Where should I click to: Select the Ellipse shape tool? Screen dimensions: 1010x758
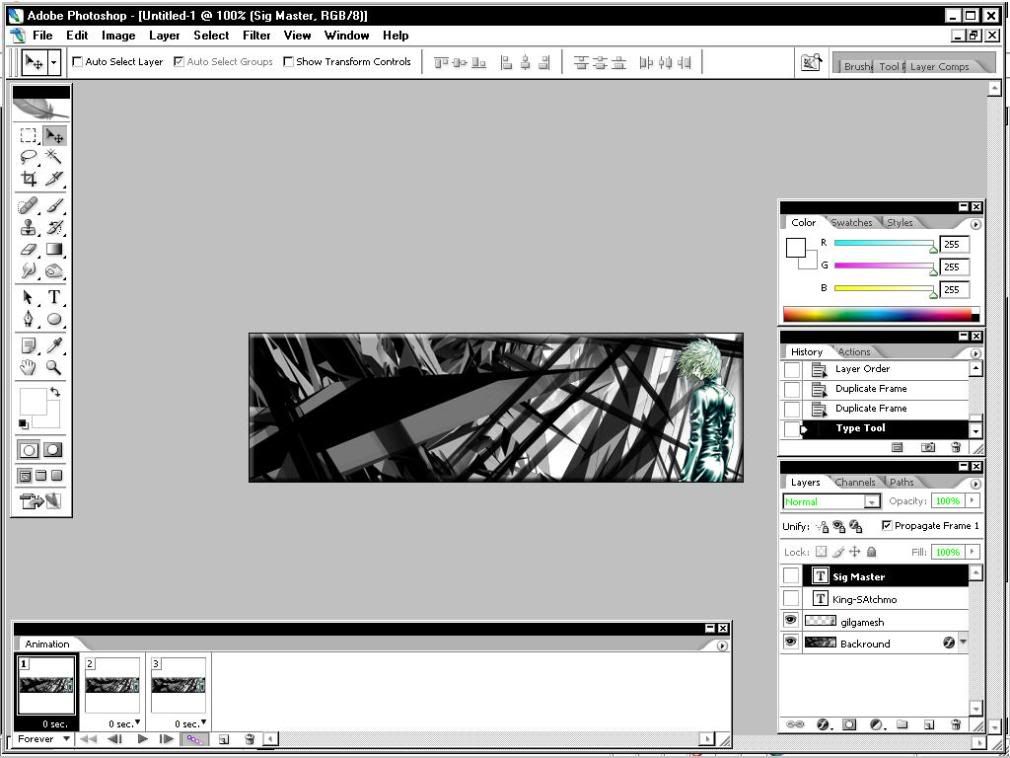point(54,319)
